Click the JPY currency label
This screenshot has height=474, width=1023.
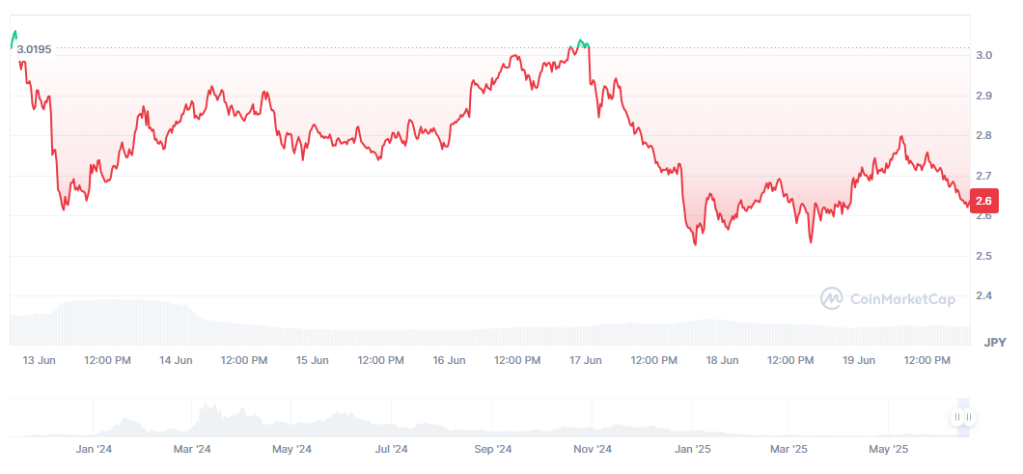(994, 342)
